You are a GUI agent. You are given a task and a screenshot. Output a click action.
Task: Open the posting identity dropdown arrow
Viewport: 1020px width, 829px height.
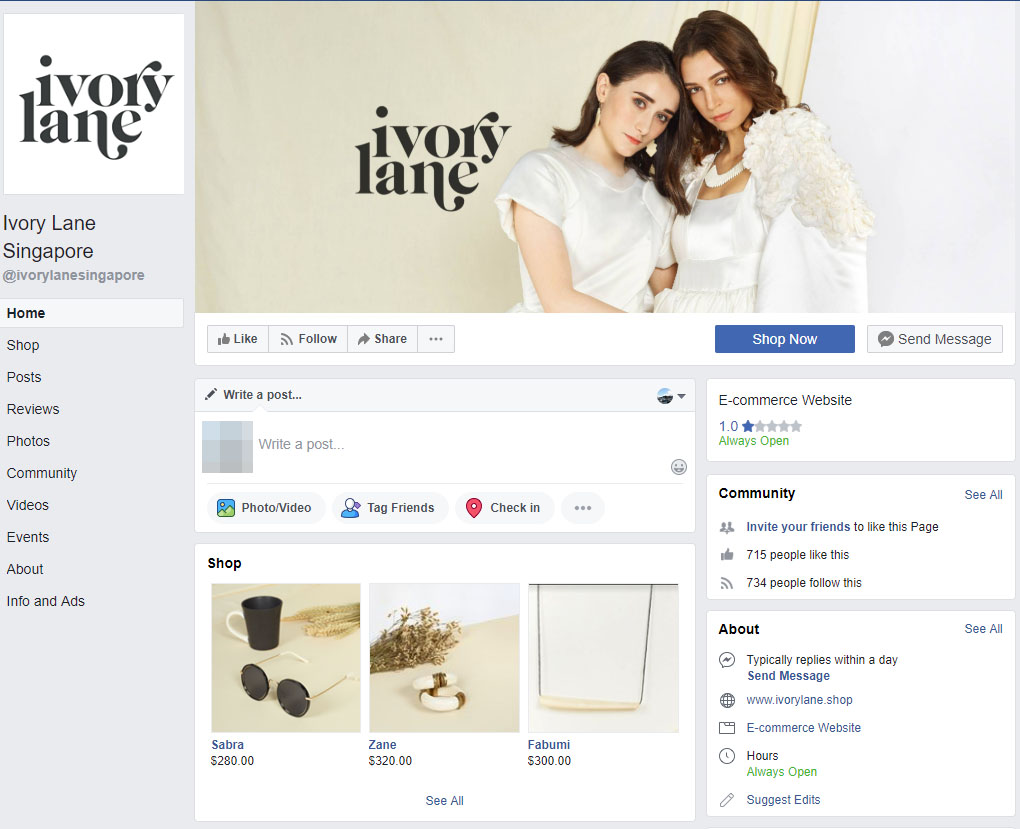[x=681, y=396]
